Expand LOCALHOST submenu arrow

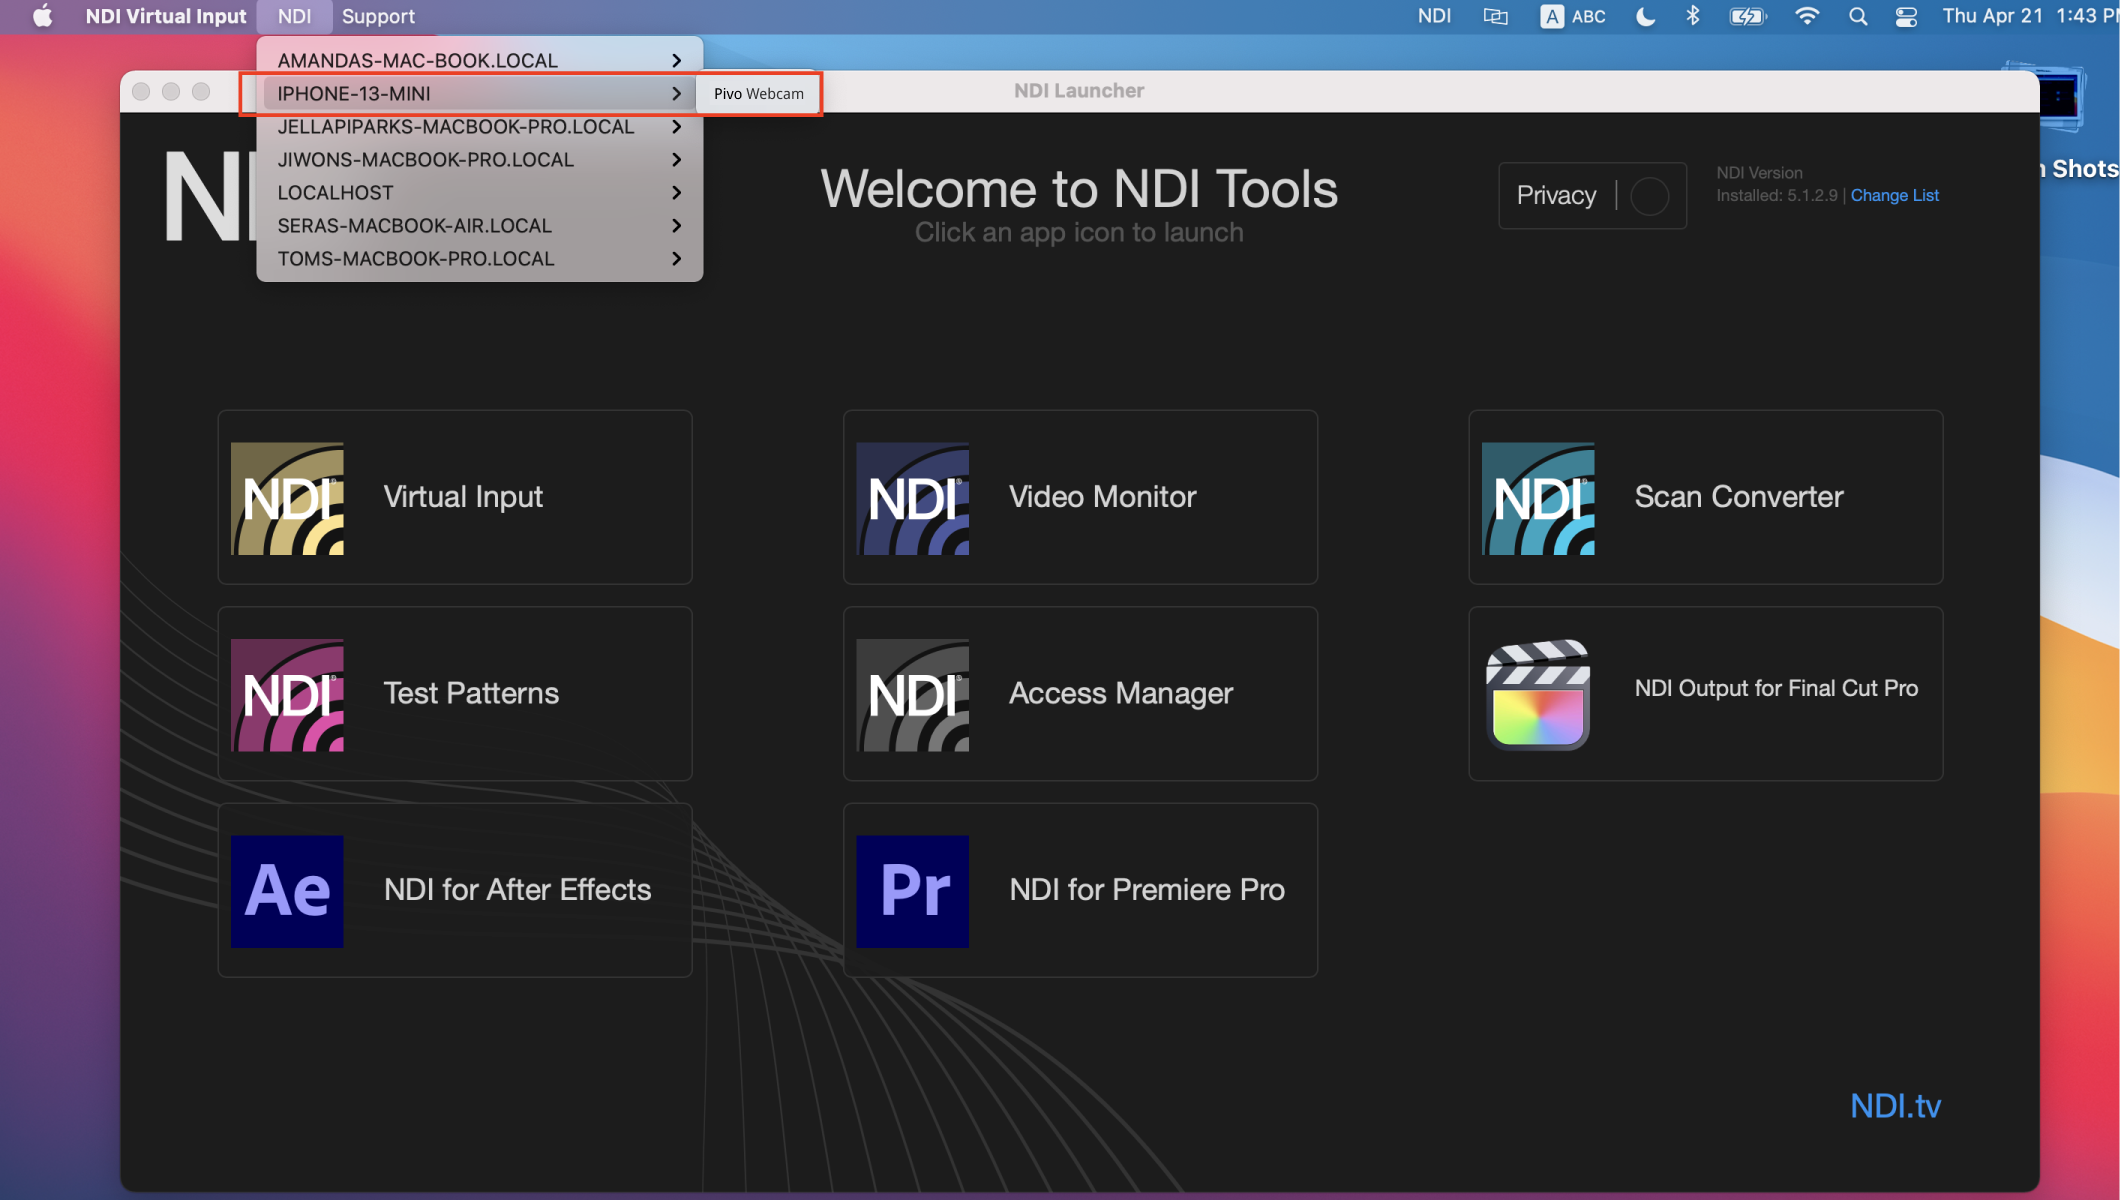click(x=677, y=192)
